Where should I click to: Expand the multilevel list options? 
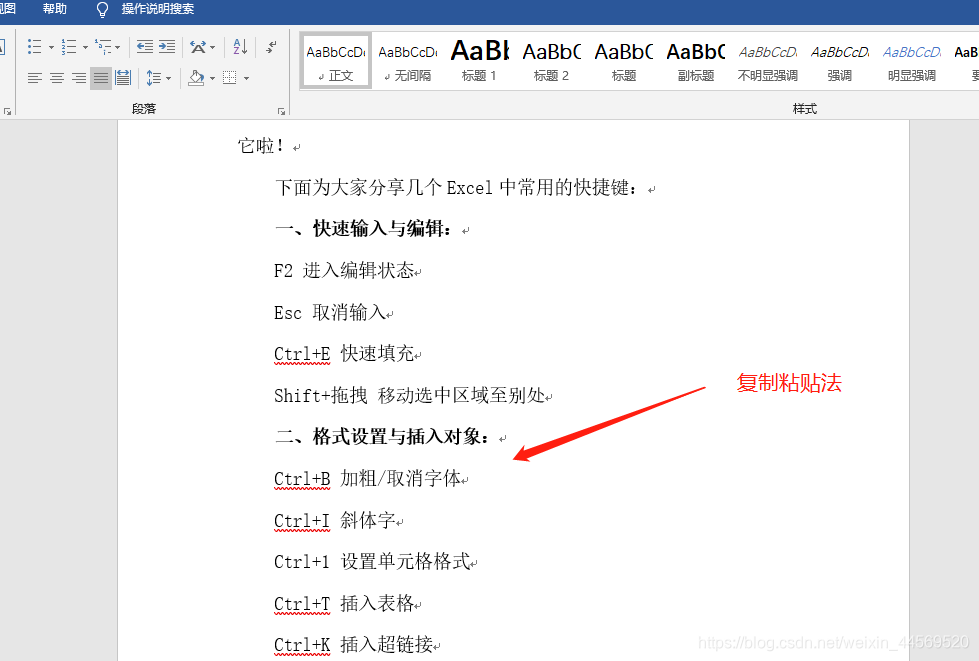117,47
